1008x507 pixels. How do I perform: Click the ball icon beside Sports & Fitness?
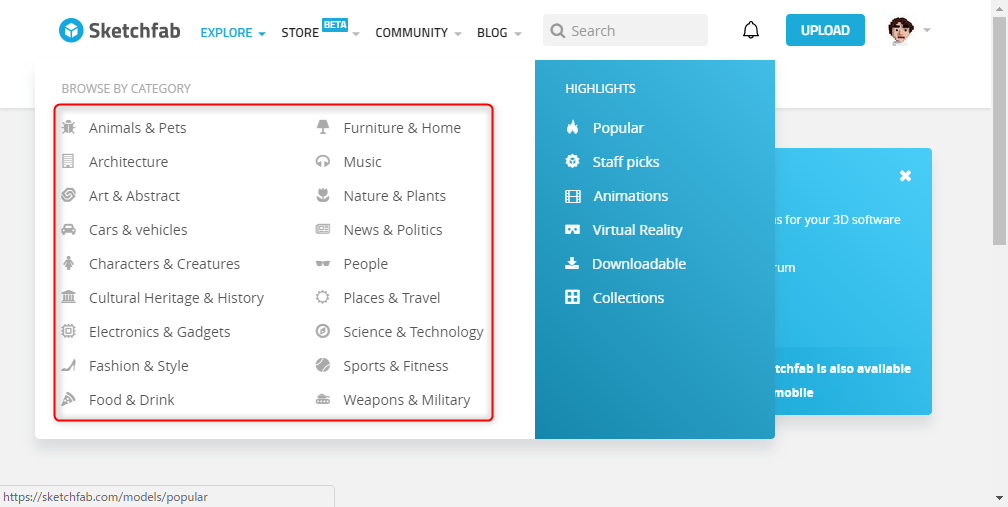(x=323, y=366)
